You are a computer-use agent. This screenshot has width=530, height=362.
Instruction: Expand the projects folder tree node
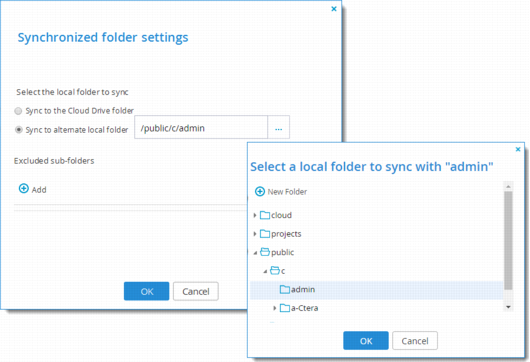coord(255,234)
